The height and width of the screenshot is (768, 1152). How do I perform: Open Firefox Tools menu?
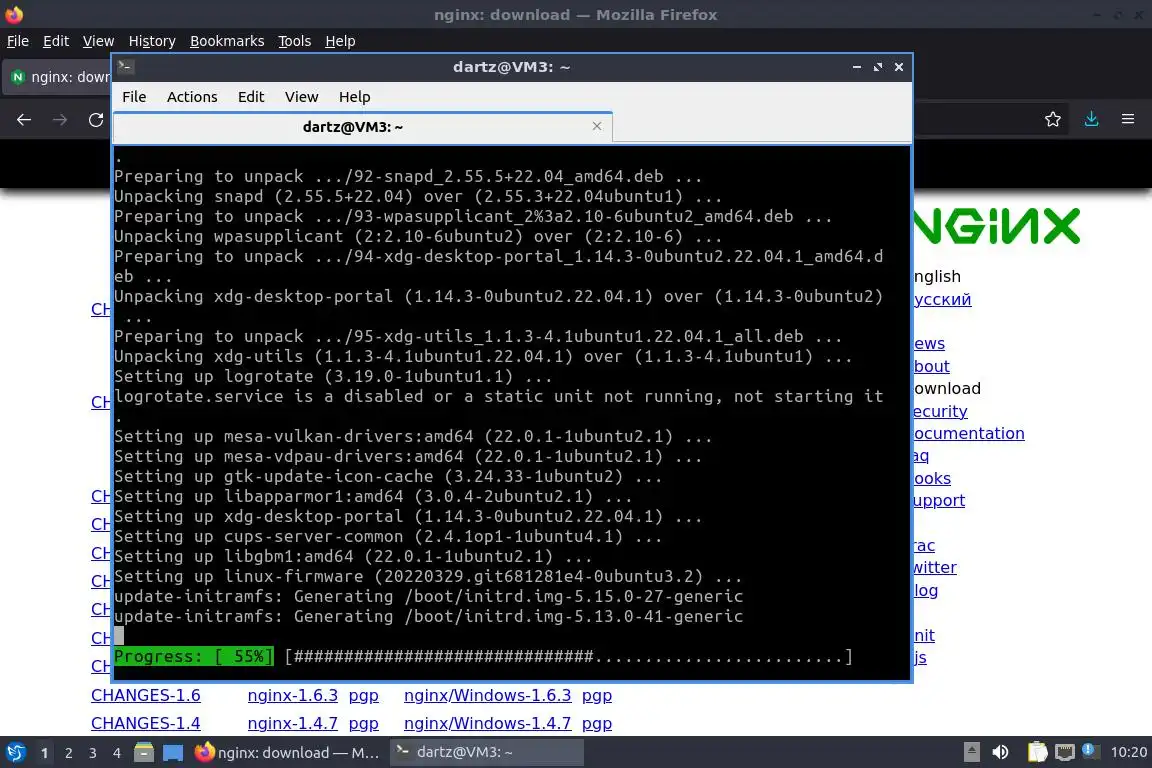pyautogui.click(x=295, y=41)
